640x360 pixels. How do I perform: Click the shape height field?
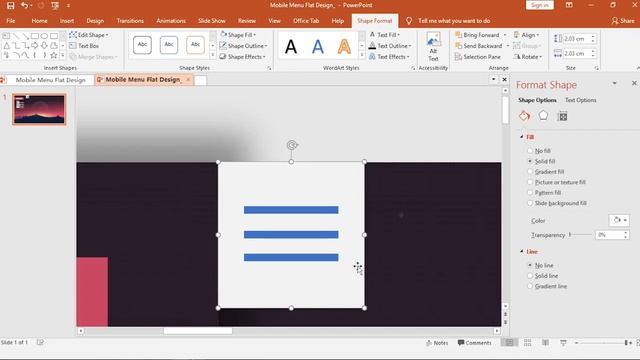(576, 39)
